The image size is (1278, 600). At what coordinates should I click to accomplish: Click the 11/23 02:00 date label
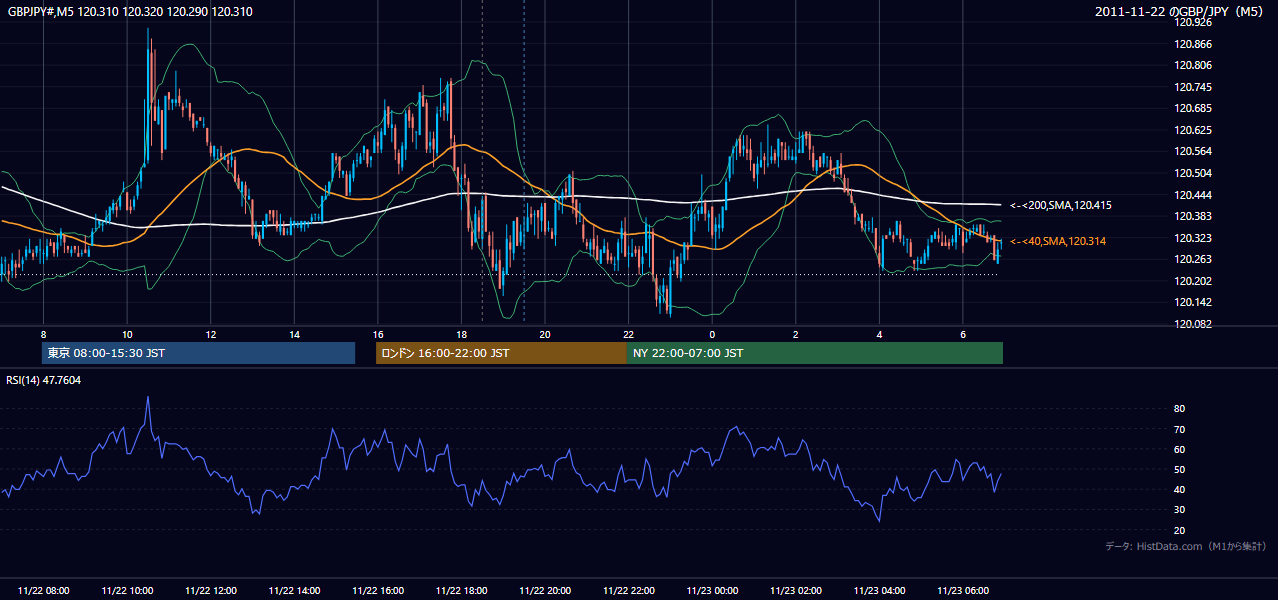795,591
